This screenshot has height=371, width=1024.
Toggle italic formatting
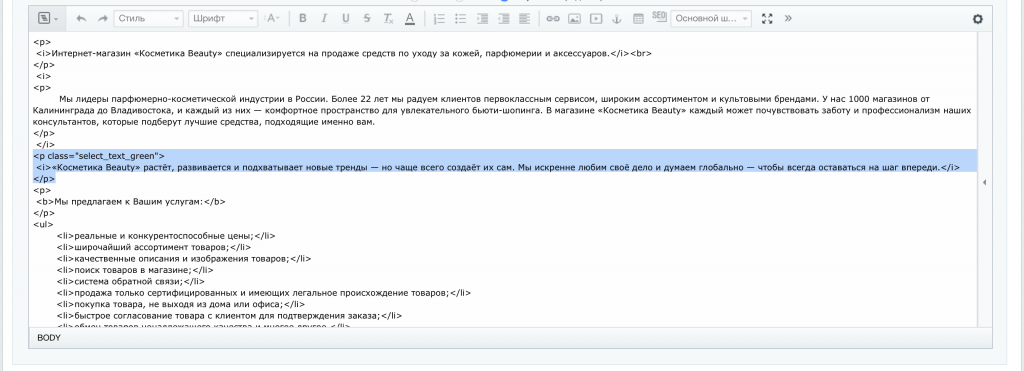click(324, 18)
